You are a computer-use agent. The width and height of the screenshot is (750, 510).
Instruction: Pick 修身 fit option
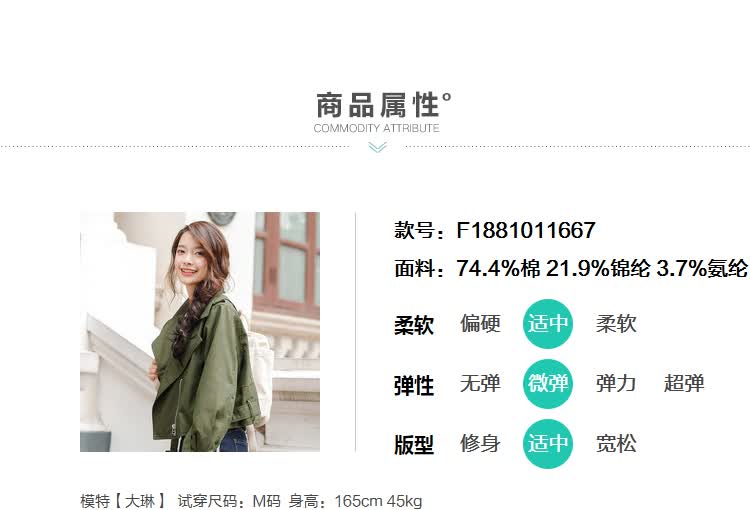pos(480,443)
